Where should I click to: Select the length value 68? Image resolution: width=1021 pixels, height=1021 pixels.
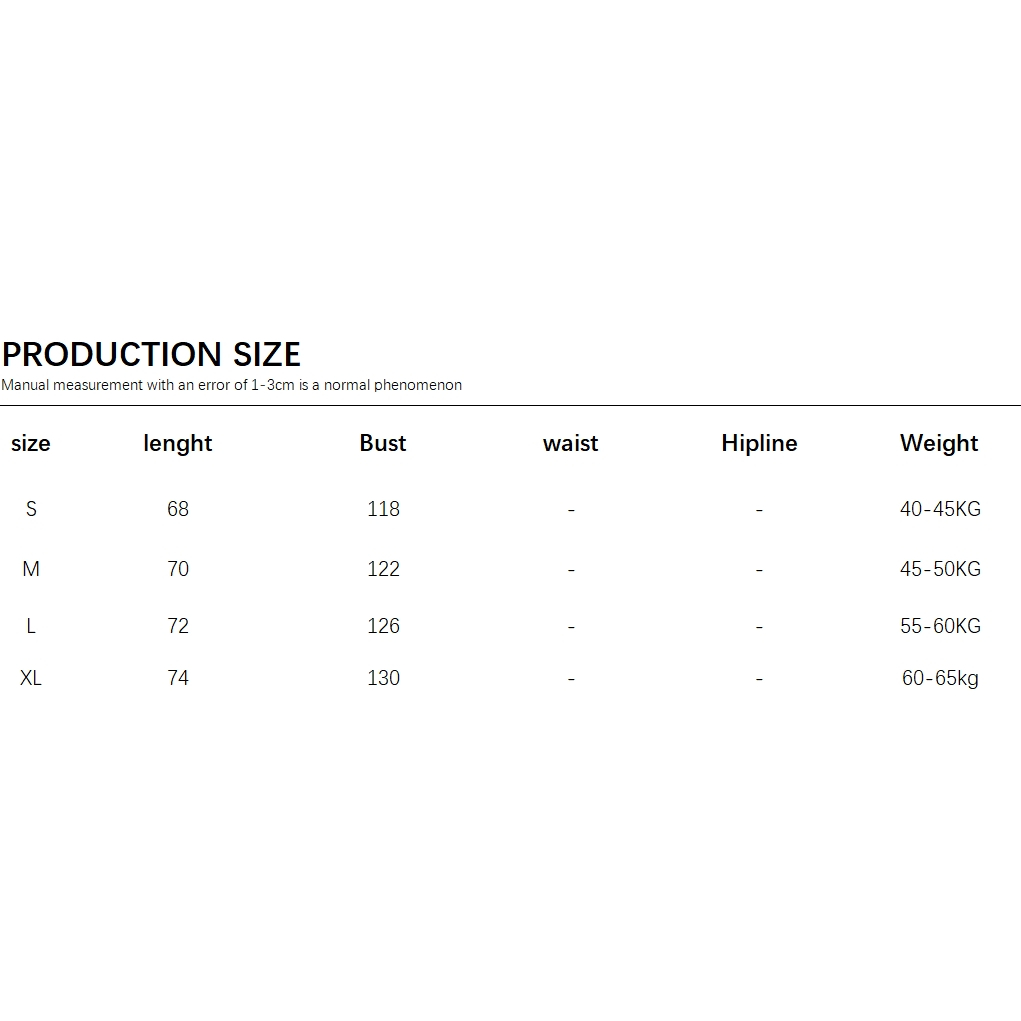point(178,509)
